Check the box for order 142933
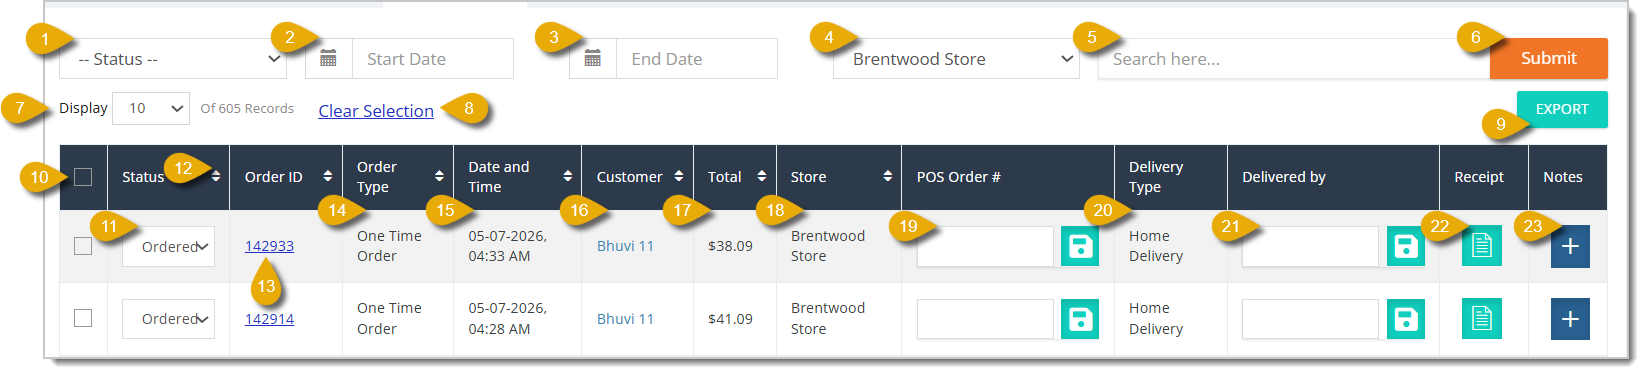Viewport: 1644px width, 374px height. click(x=83, y=246)
